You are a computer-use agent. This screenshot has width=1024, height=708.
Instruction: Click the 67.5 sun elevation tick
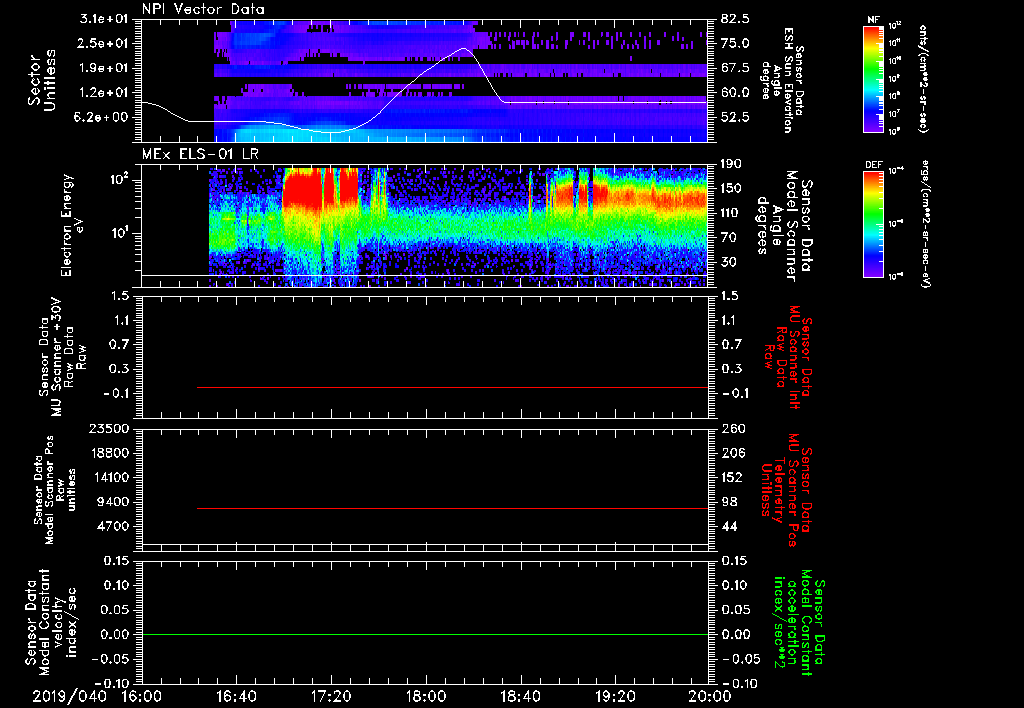tap(735, 68)
